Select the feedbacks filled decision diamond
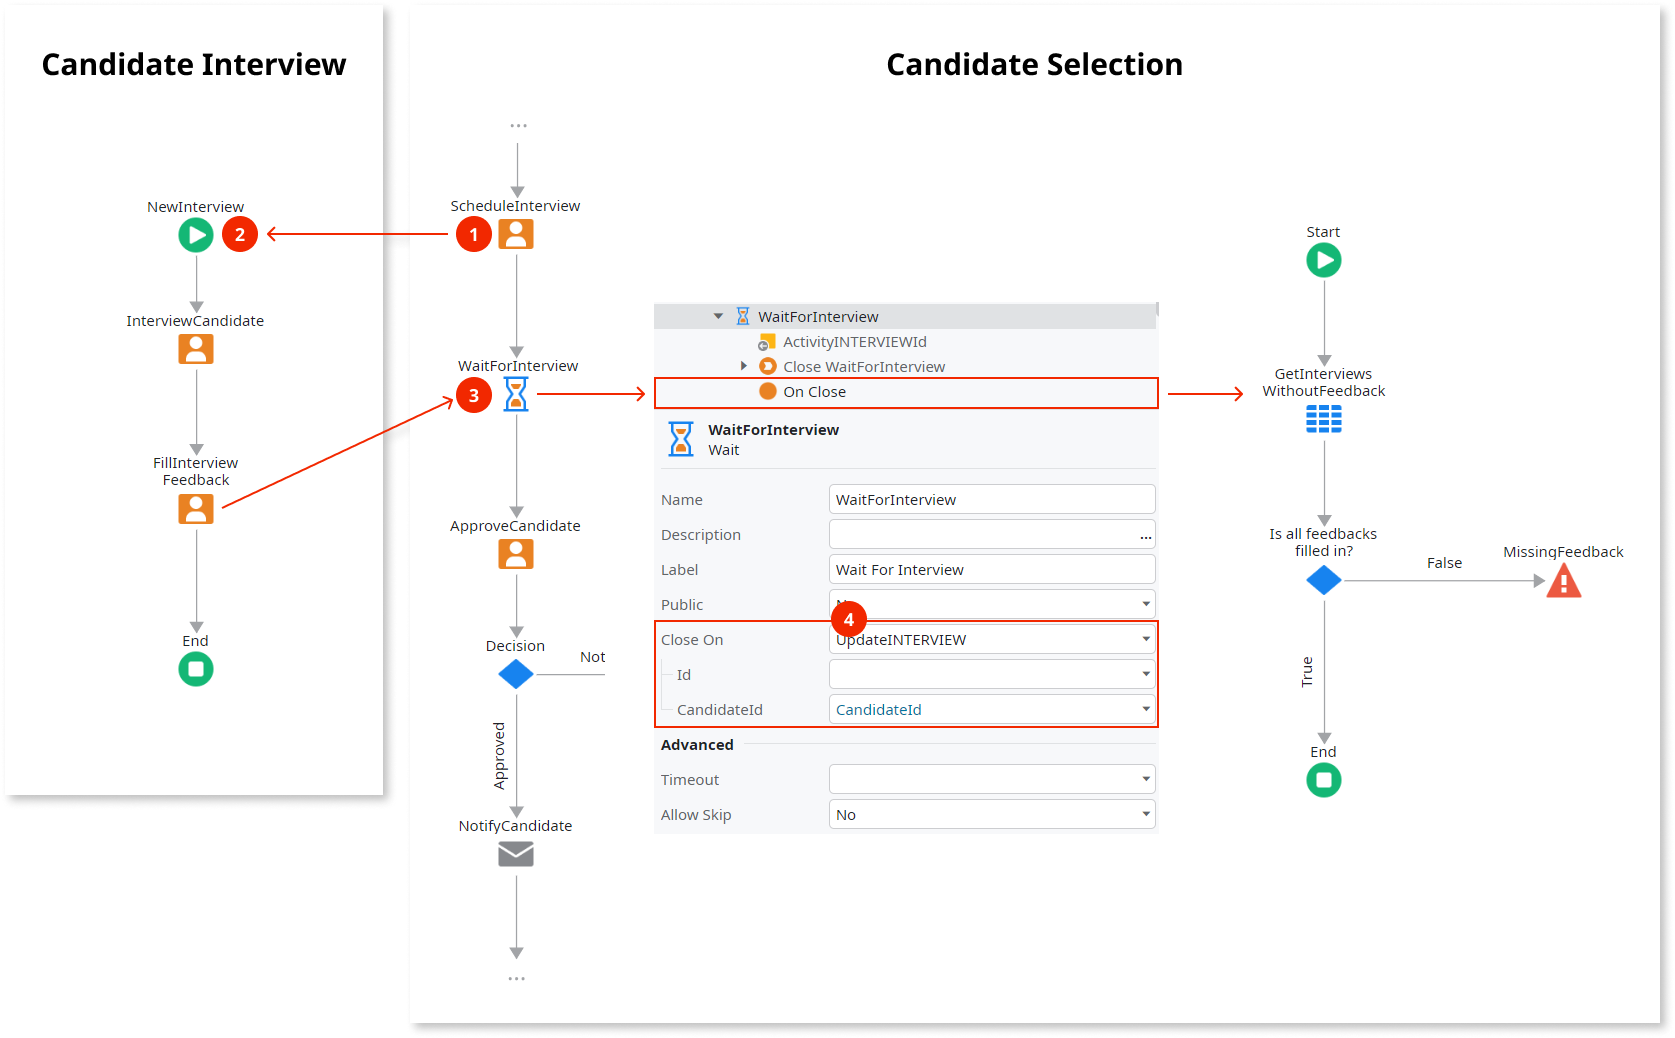 (x=1323, y=579)
